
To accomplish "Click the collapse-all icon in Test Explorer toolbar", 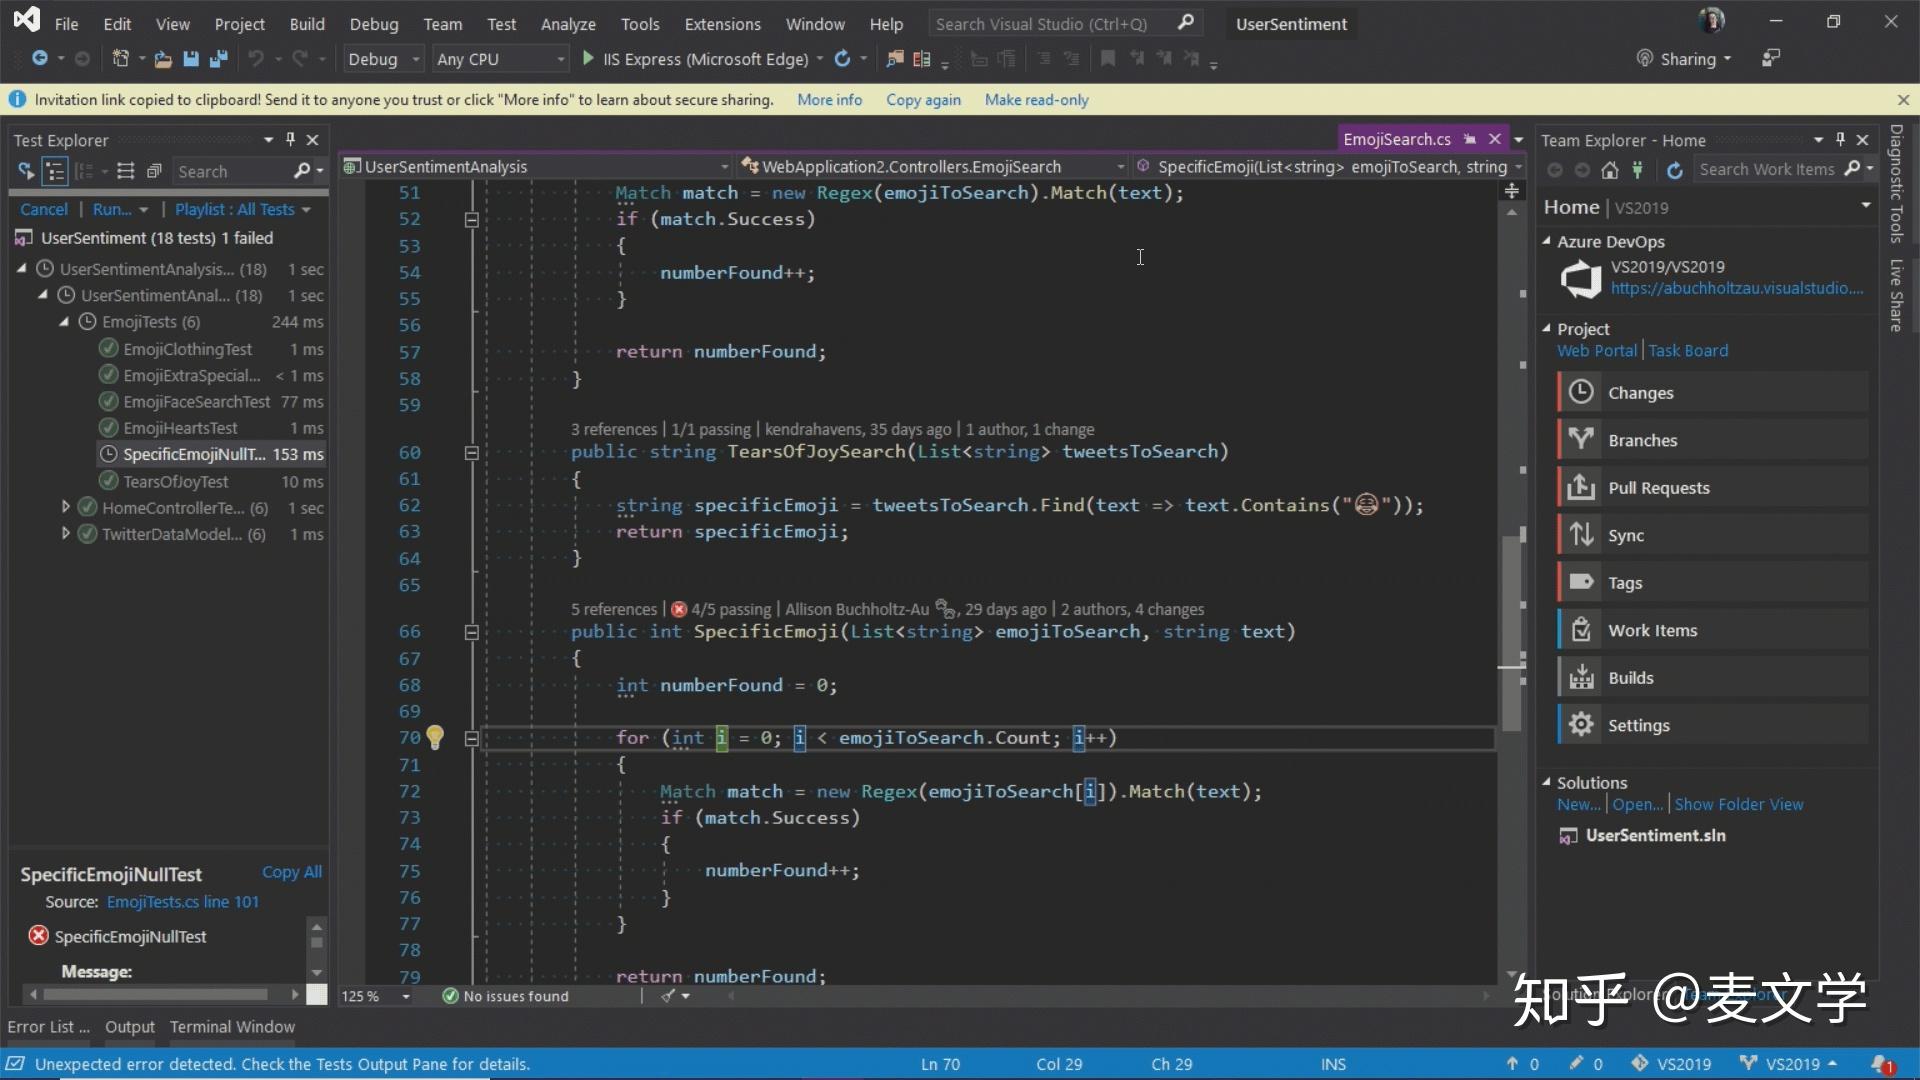I will point(154,171).
